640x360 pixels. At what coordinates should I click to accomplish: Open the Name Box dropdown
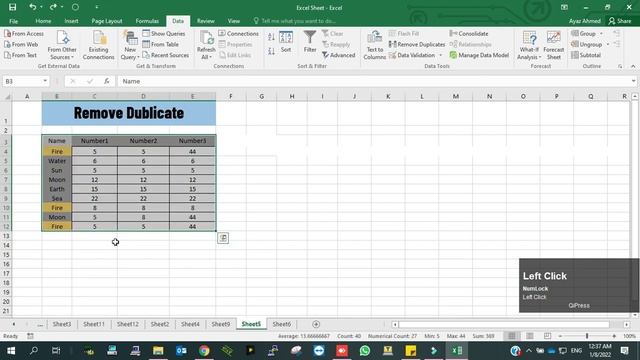[45, 81]
